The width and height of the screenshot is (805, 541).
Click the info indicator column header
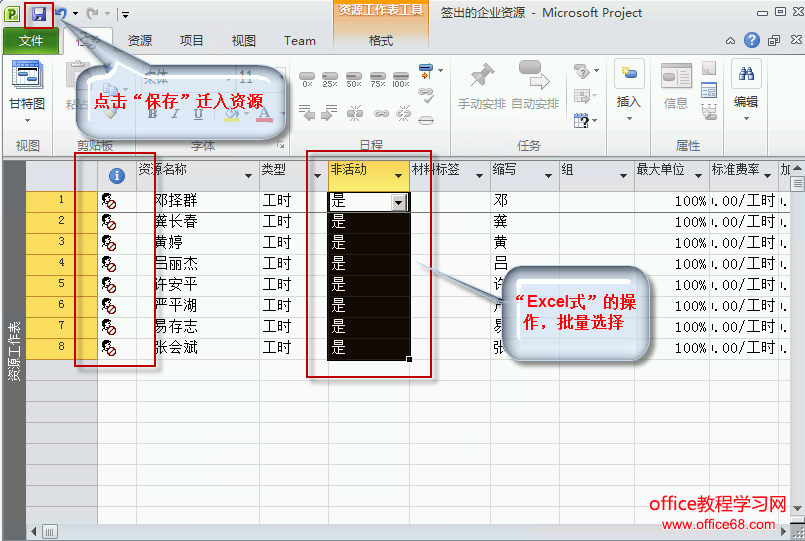116,175
